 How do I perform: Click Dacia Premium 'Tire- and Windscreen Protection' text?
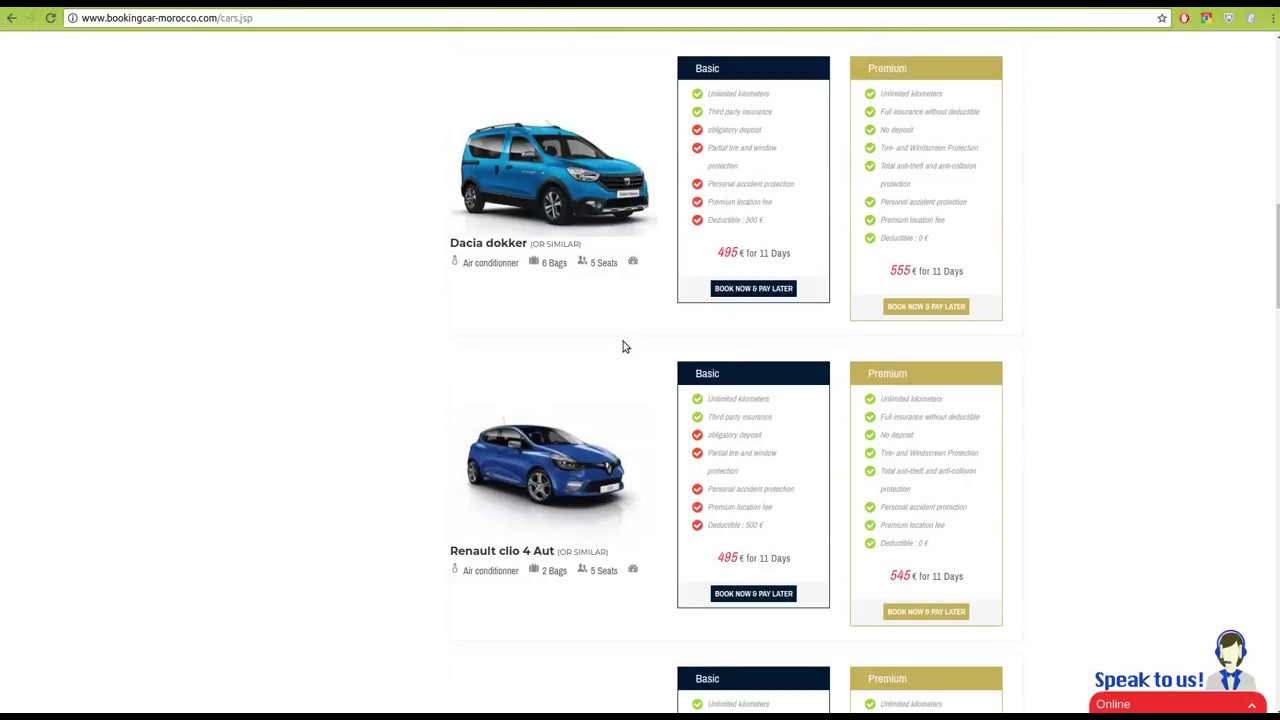(x=929, y=148)
